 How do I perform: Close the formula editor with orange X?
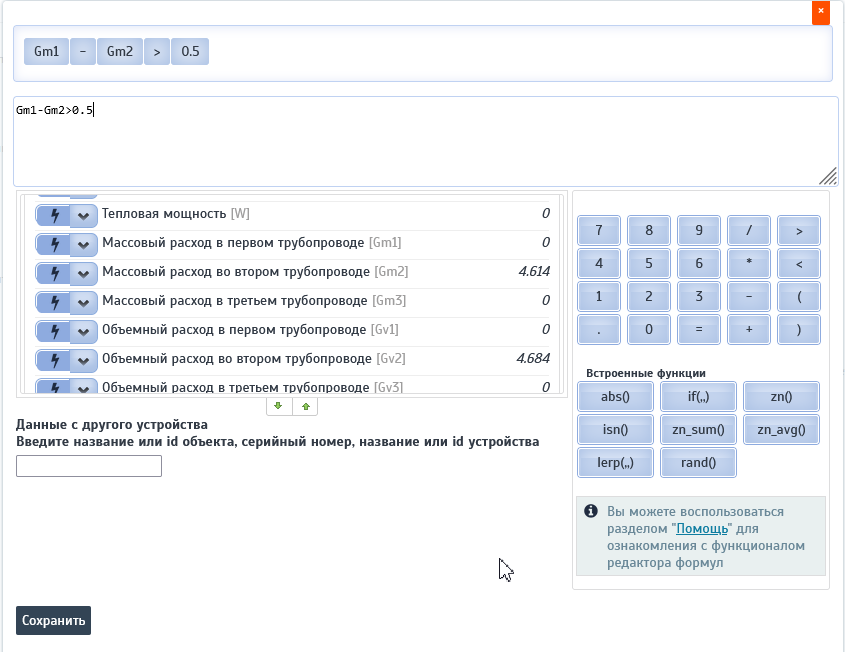[820, 12]
